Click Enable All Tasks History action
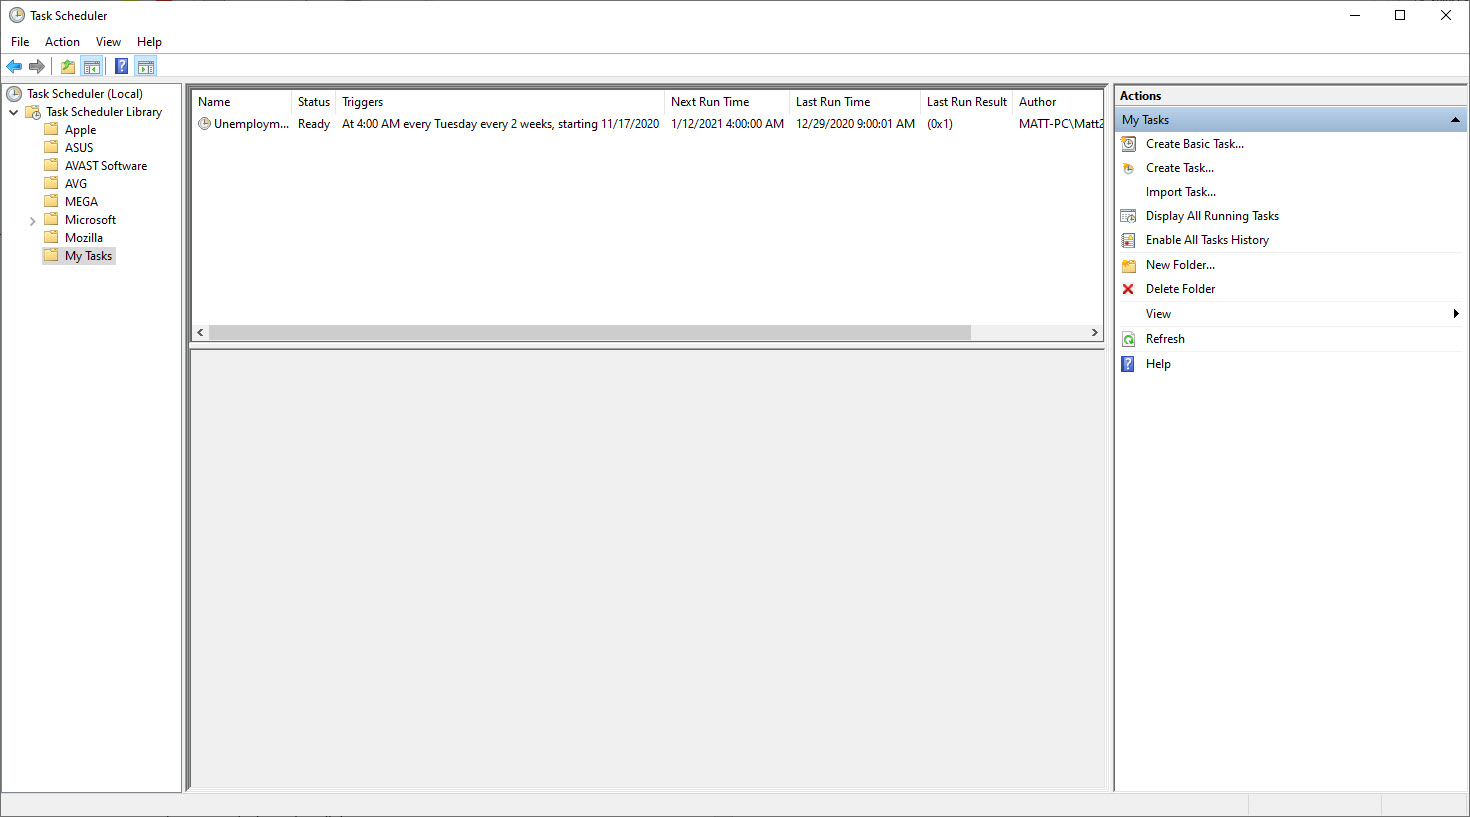The width and height of the screenshot is (1470, 817). 1207,240
